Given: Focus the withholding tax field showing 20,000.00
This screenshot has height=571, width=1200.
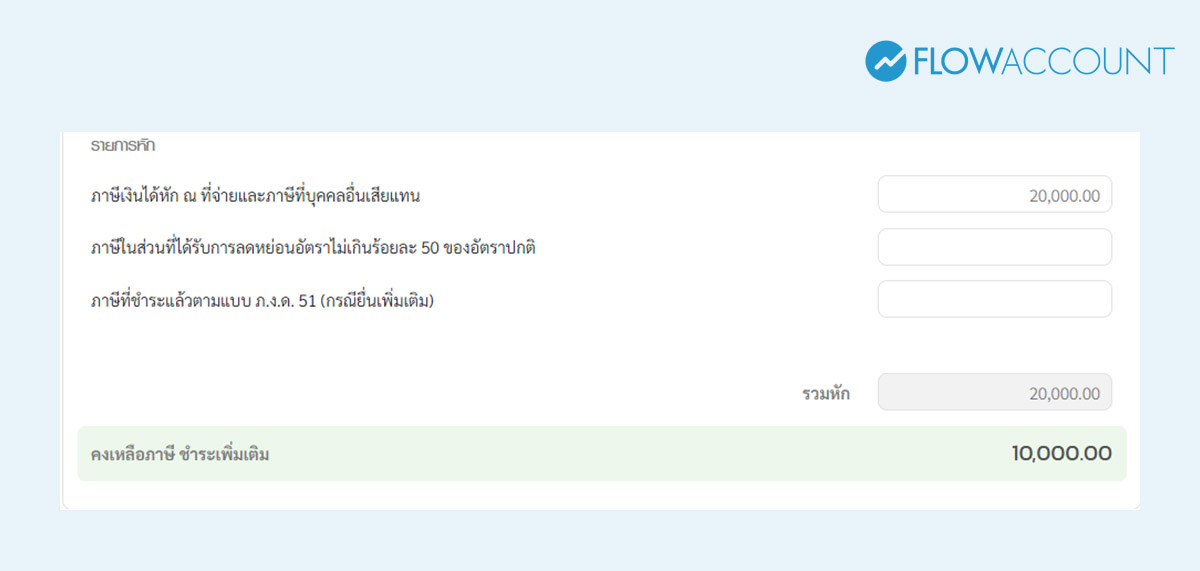Looking at the screenshot, I should click(994, 195).
